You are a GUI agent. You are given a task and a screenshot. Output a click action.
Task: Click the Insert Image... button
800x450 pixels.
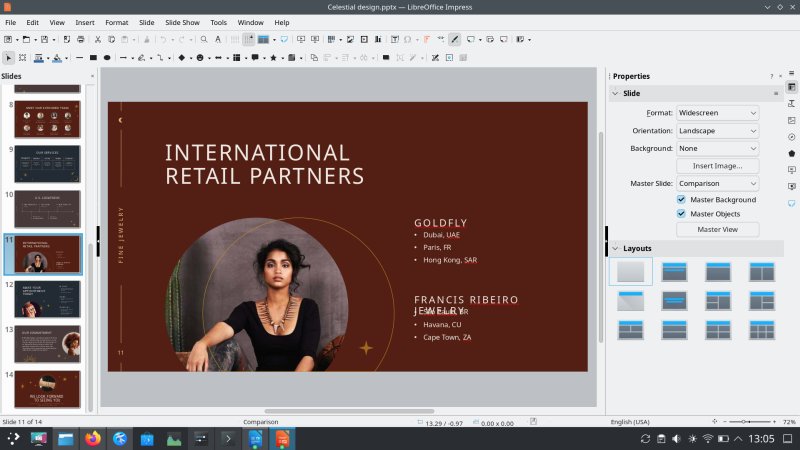coord(717,166)
